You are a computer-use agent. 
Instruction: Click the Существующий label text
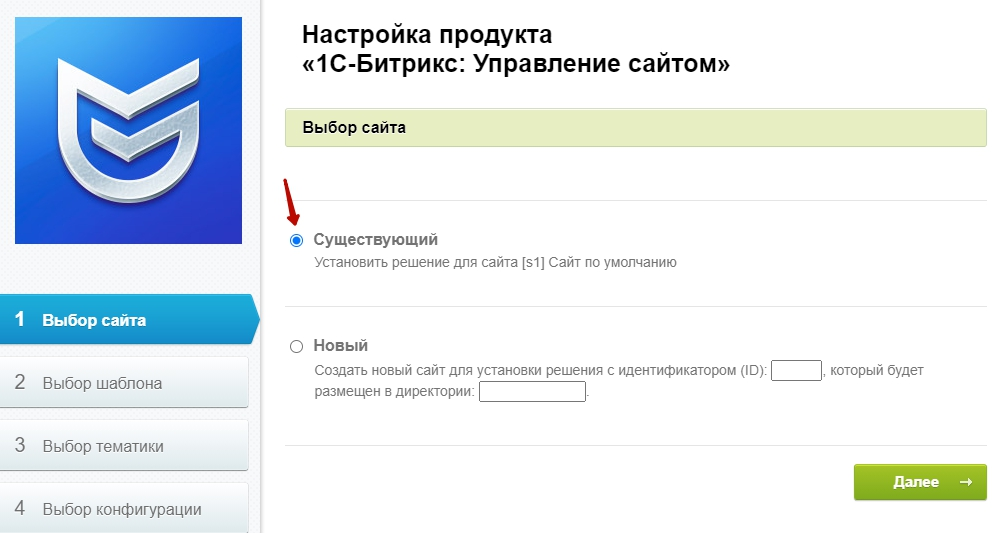(375, 240)
